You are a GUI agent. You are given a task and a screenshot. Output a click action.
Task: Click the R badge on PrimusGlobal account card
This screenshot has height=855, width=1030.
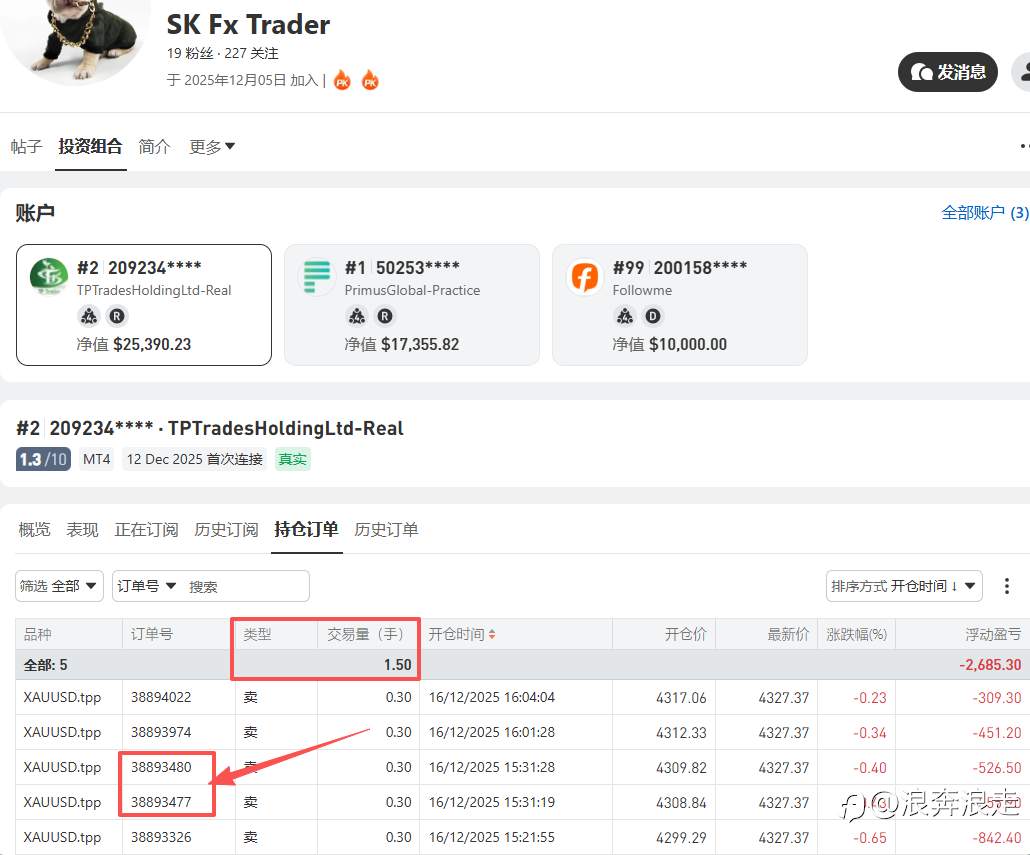(385, 317)
